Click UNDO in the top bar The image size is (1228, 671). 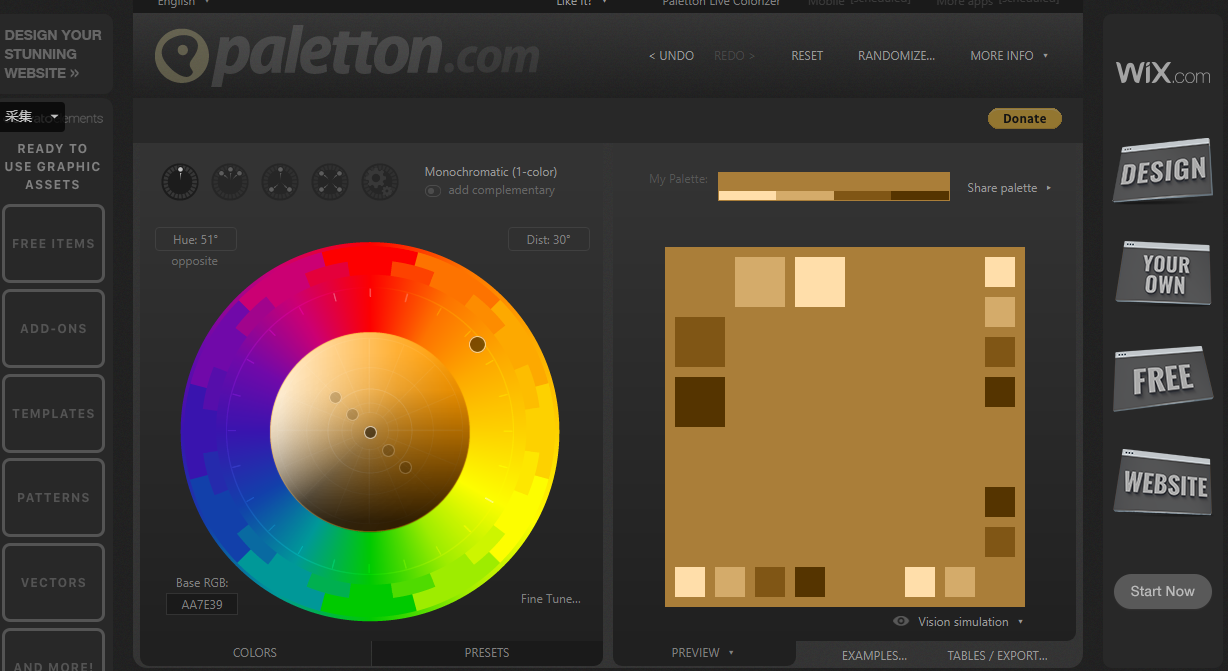coord(671,56)
